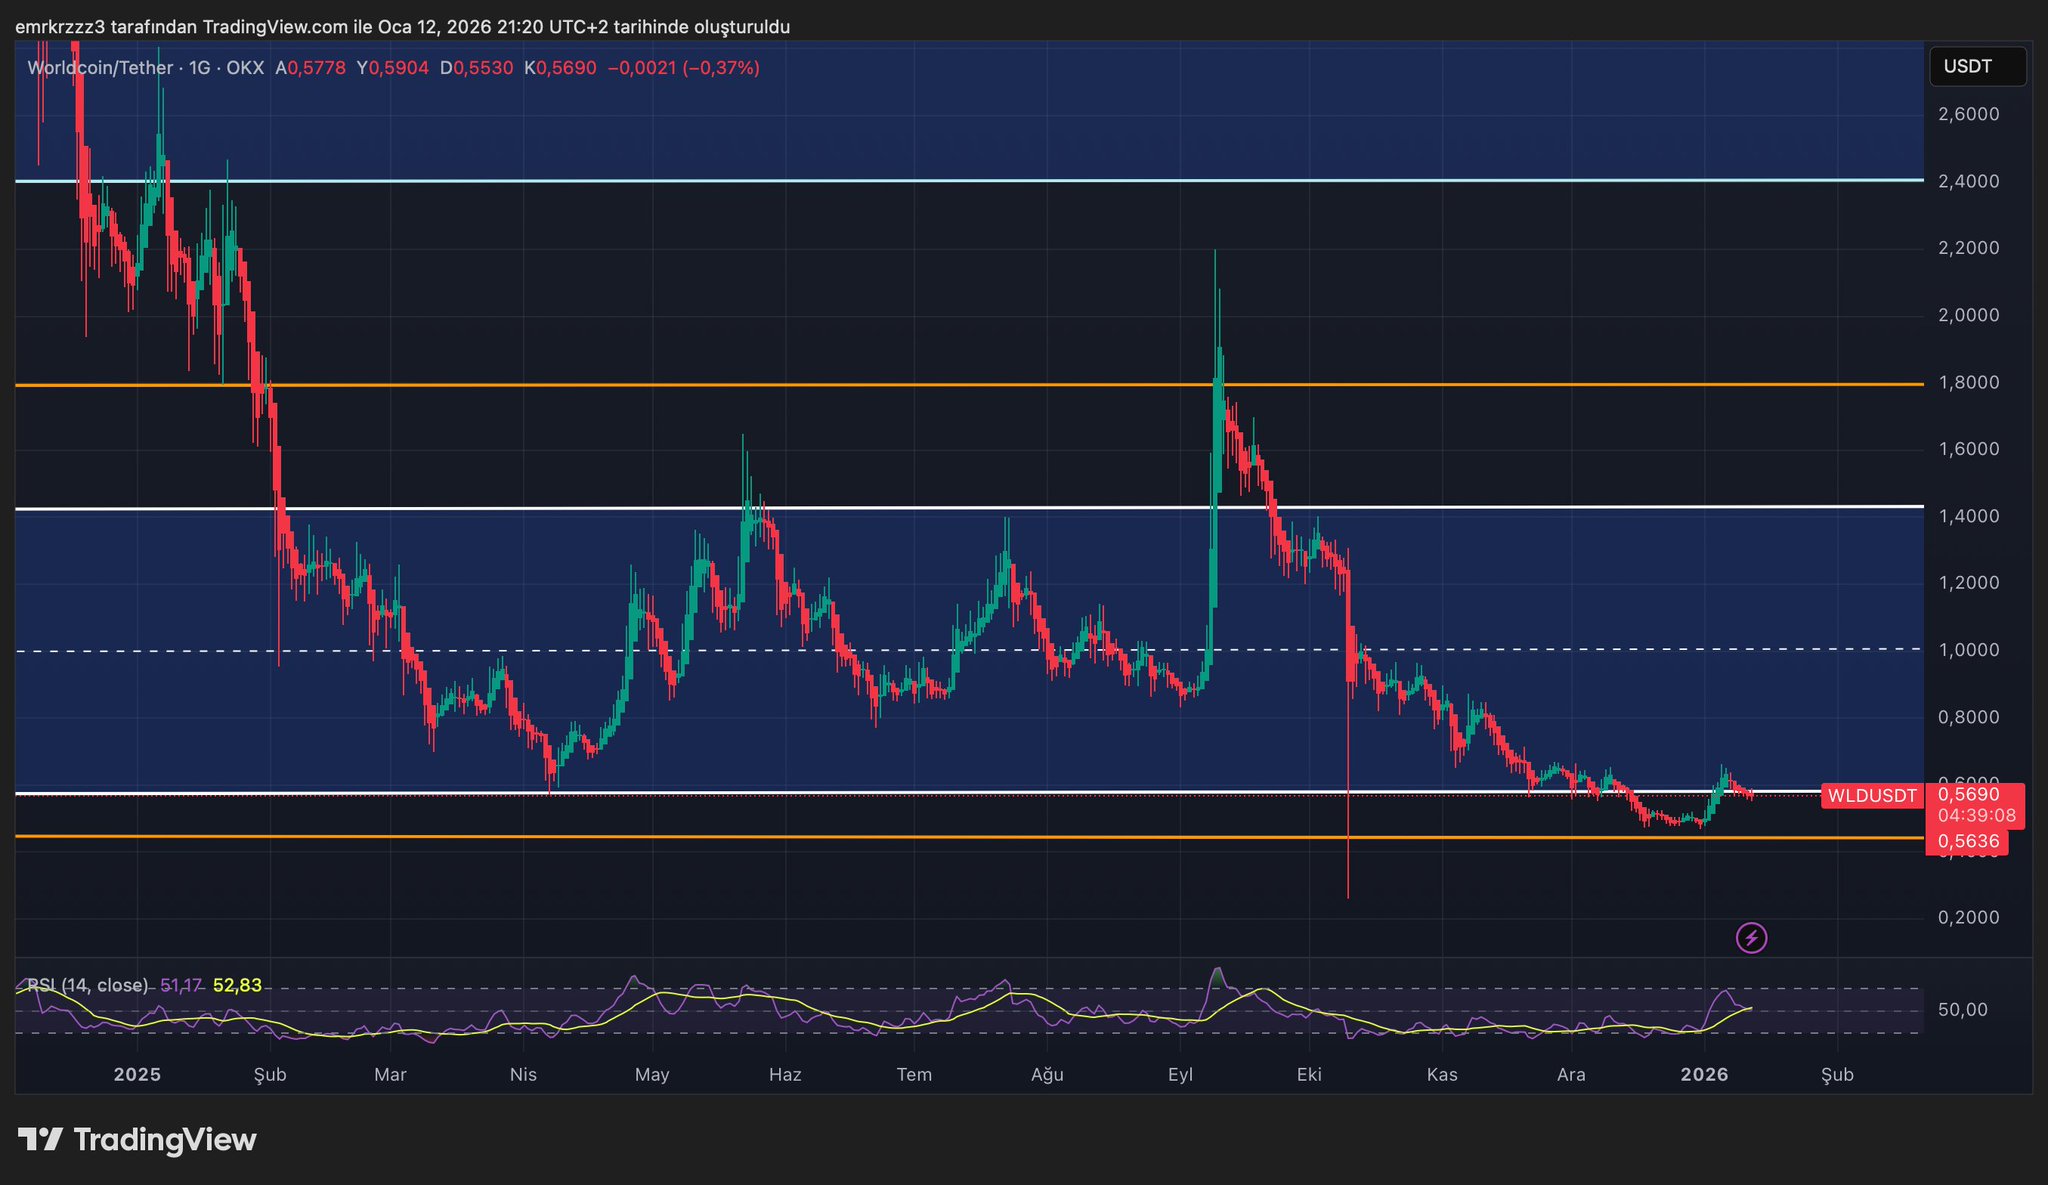Click the TradingView logo icon
This screenshot has width=2048, height=1185.
coord(40,1140)
